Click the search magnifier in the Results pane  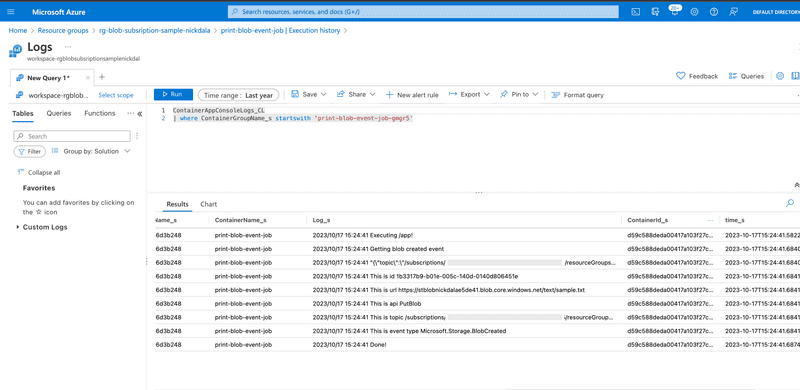point(790,203)
